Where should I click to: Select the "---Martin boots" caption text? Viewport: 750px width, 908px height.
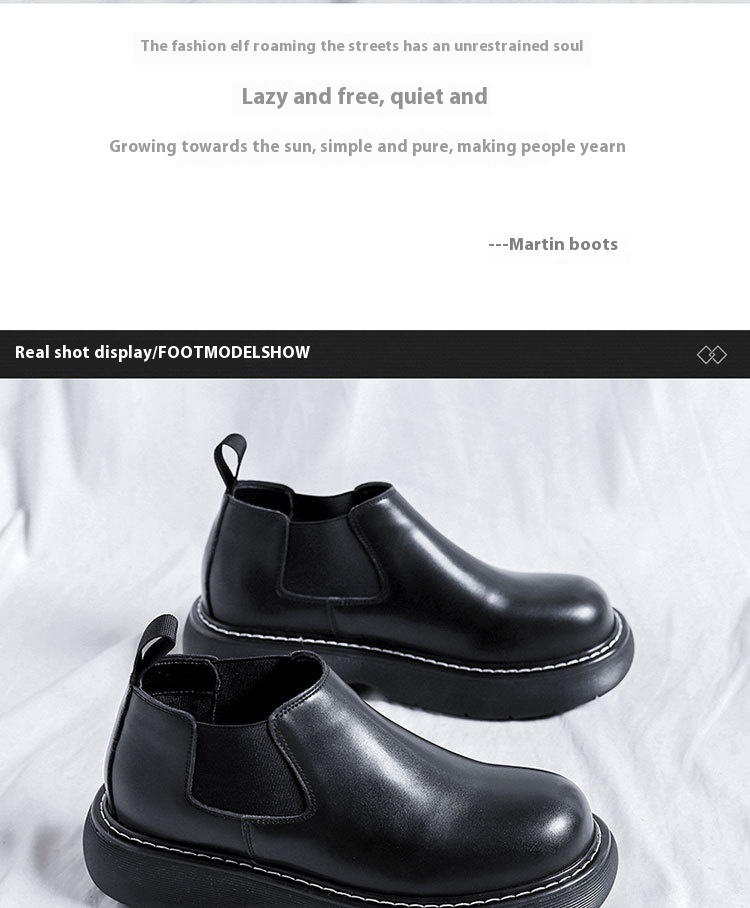point(553,244)
